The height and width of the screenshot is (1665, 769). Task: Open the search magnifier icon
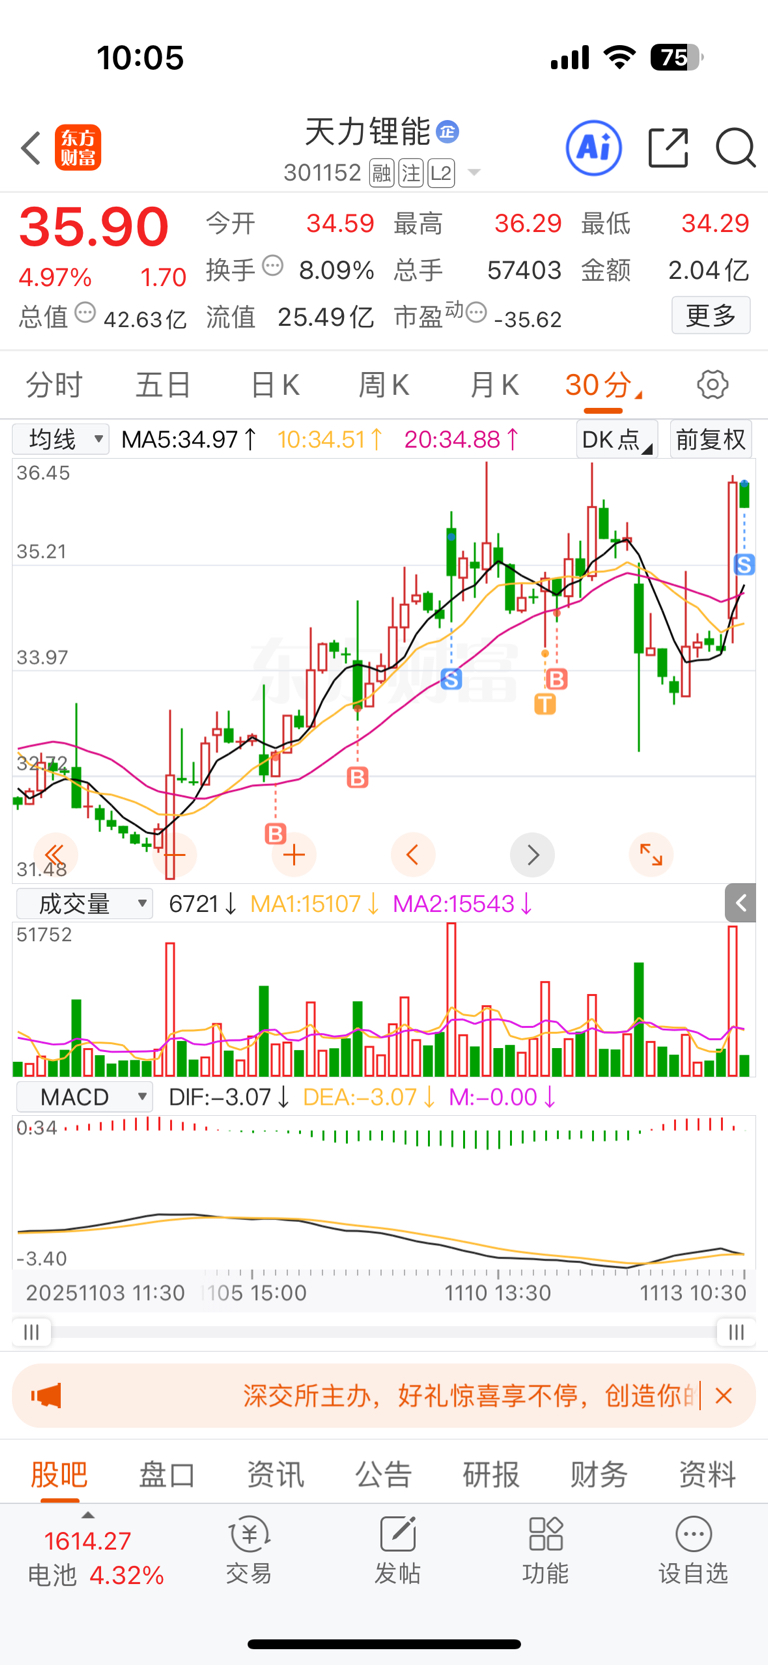735,148
